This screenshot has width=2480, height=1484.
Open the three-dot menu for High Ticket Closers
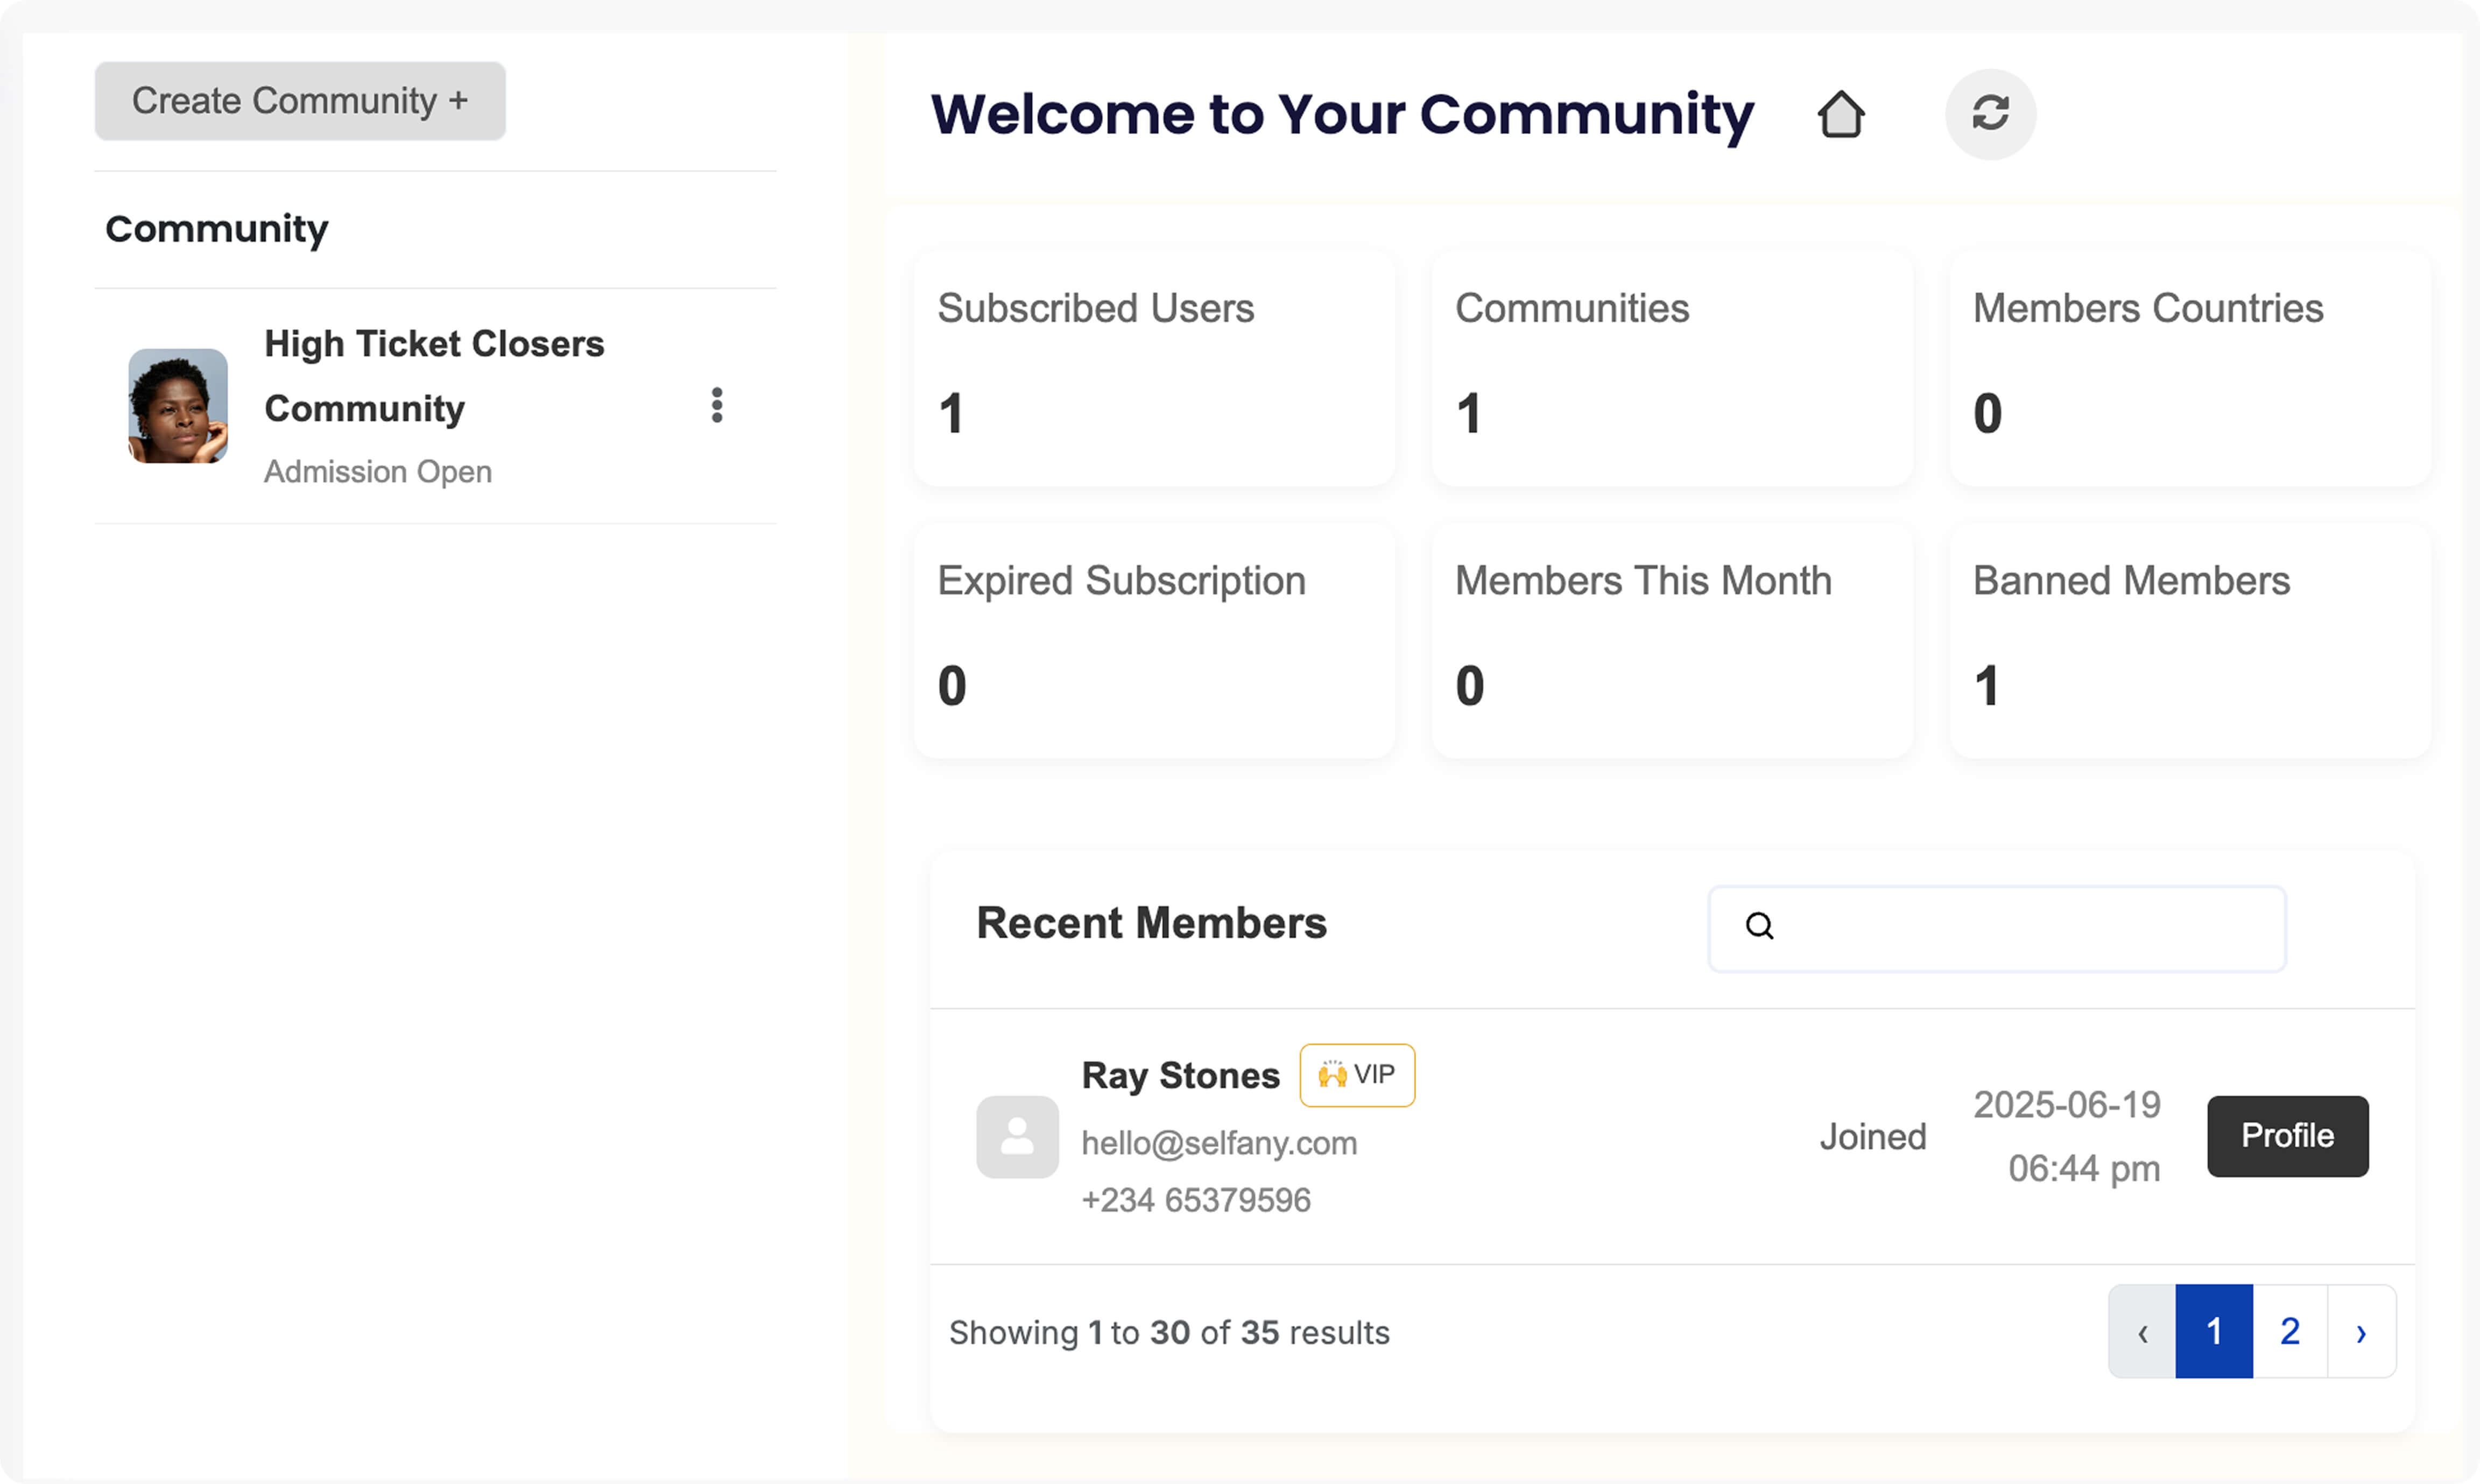point(716,405)
